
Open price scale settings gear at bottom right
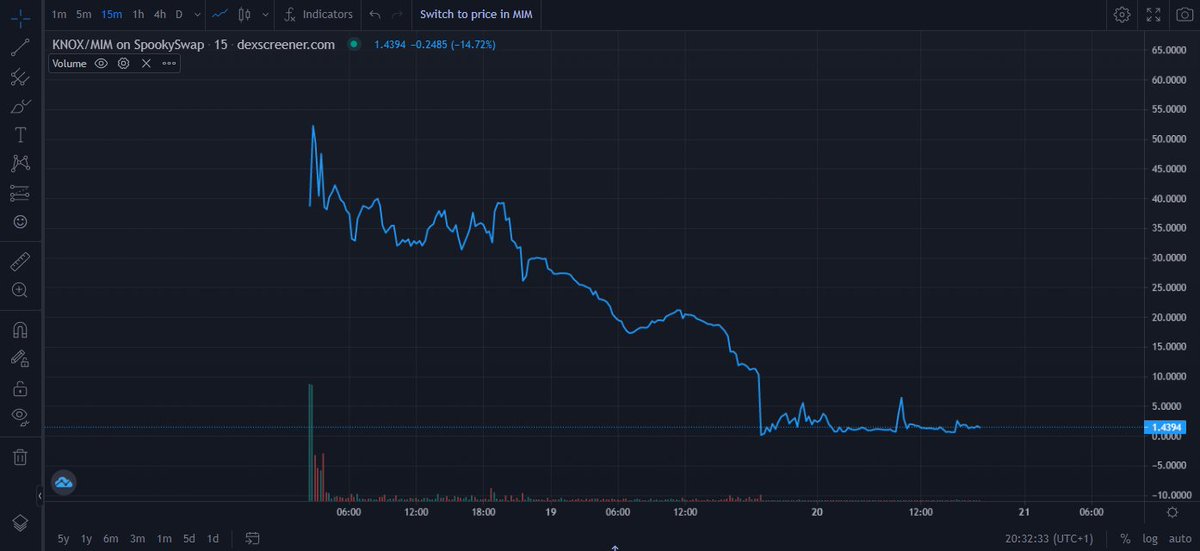(1172, 511)
